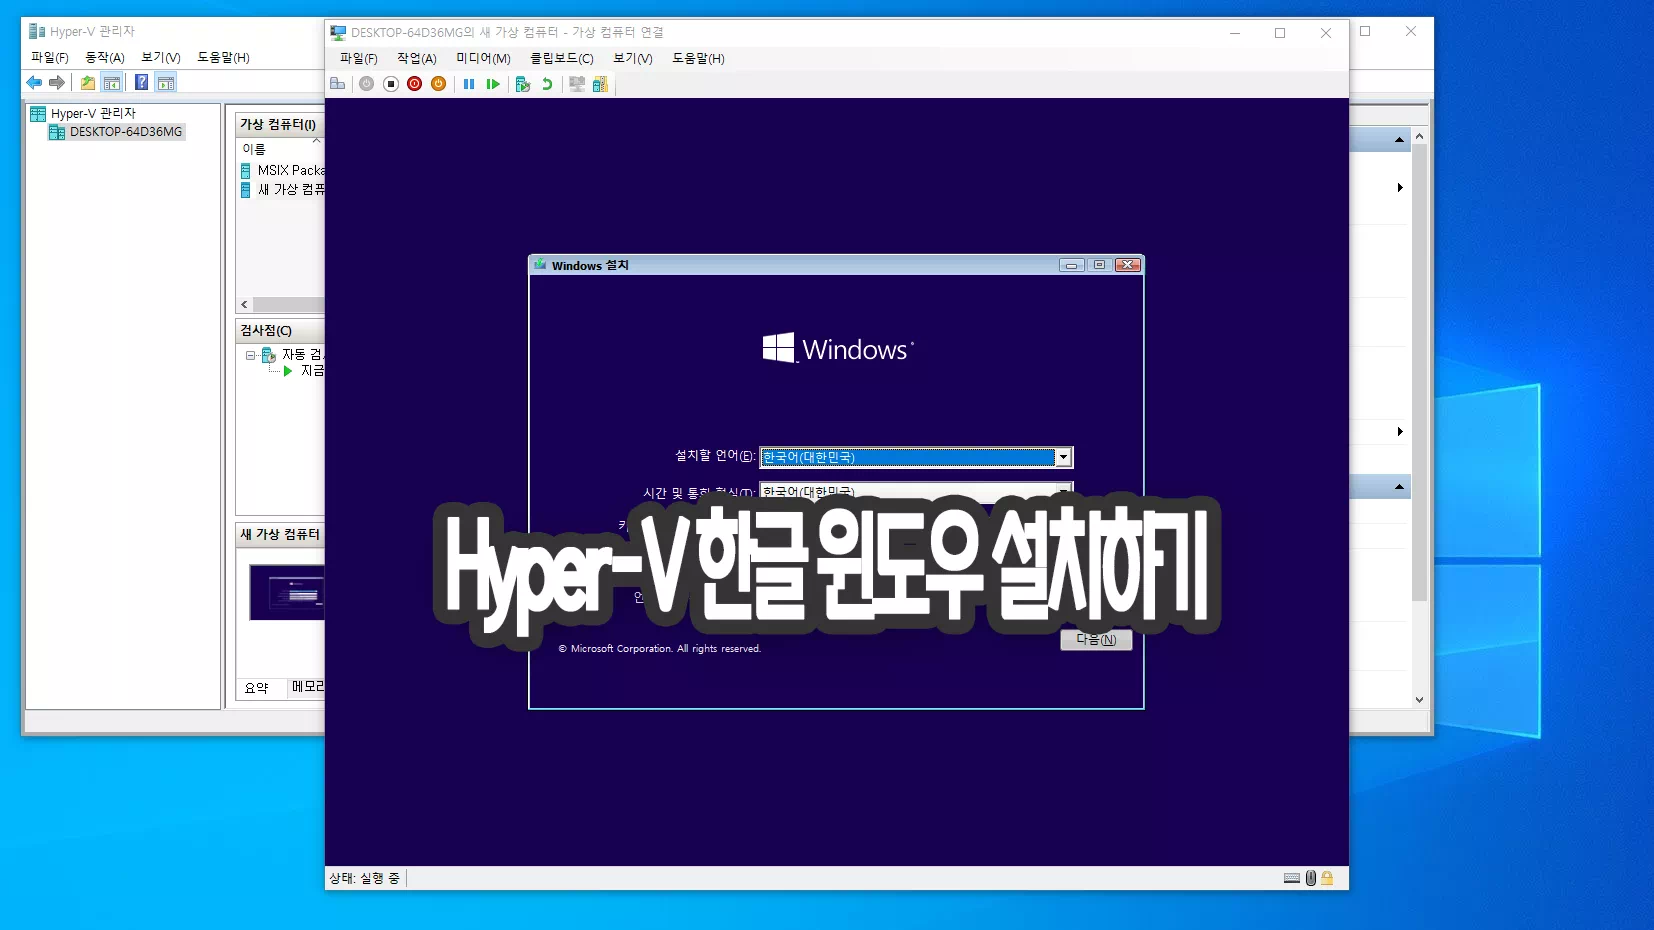Open the 설치할 언어 dropdown
This screenshot has width=1654, height=930.
point(1064,457)
